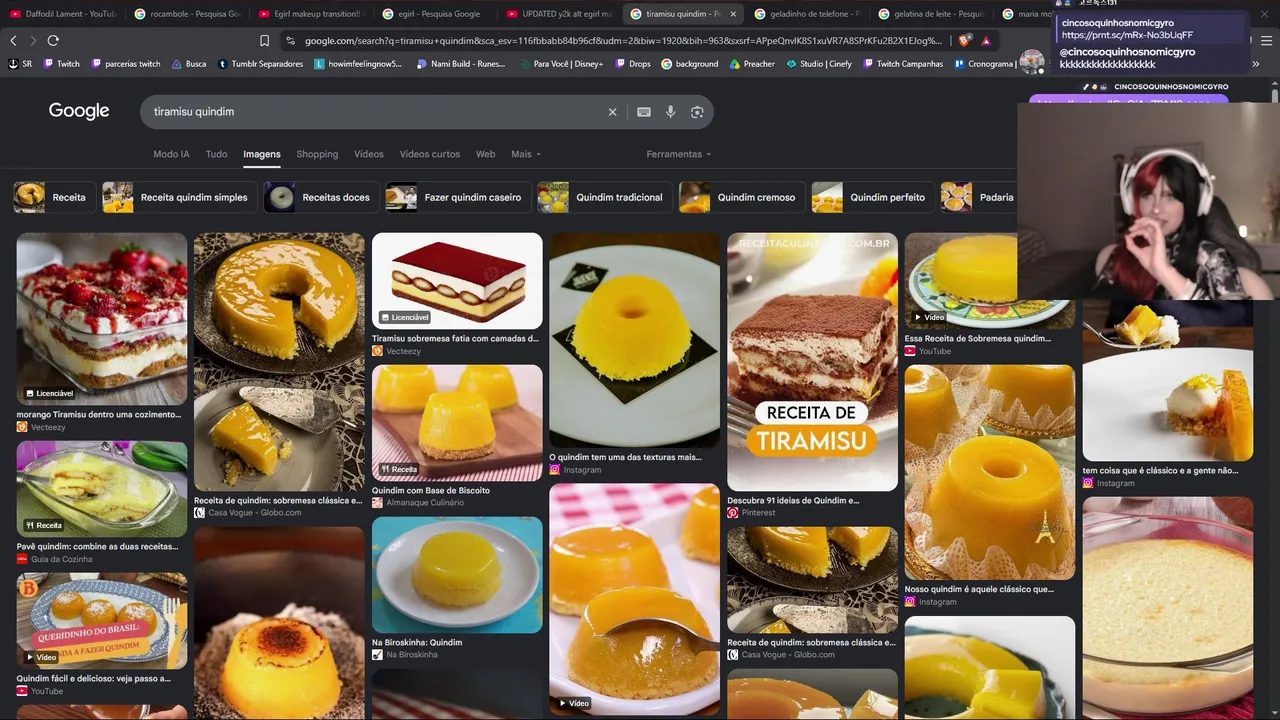This screenshot has width=1280, height=720.
Task: Bookmark this page using the bookmark icon
Action: [264, 40]
